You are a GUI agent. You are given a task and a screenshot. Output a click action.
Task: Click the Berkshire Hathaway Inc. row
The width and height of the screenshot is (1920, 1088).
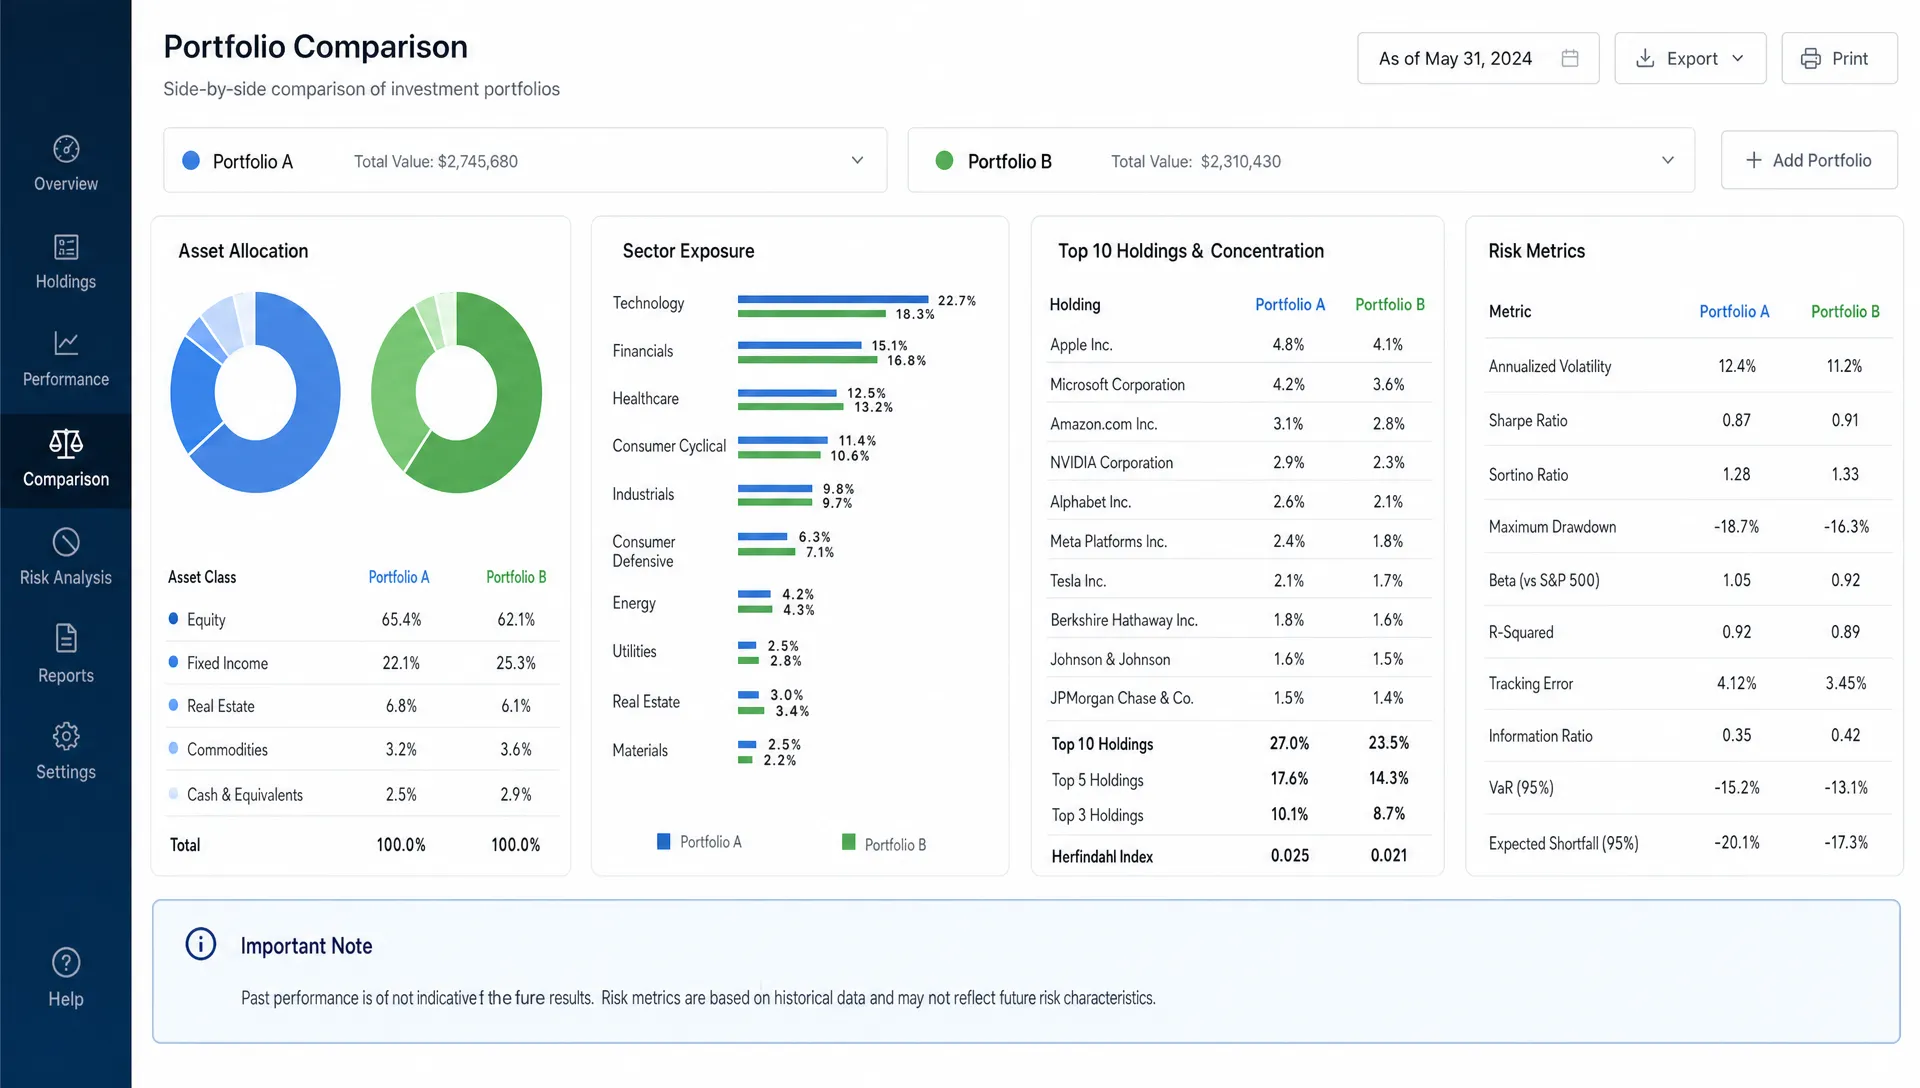[1238, 620]
